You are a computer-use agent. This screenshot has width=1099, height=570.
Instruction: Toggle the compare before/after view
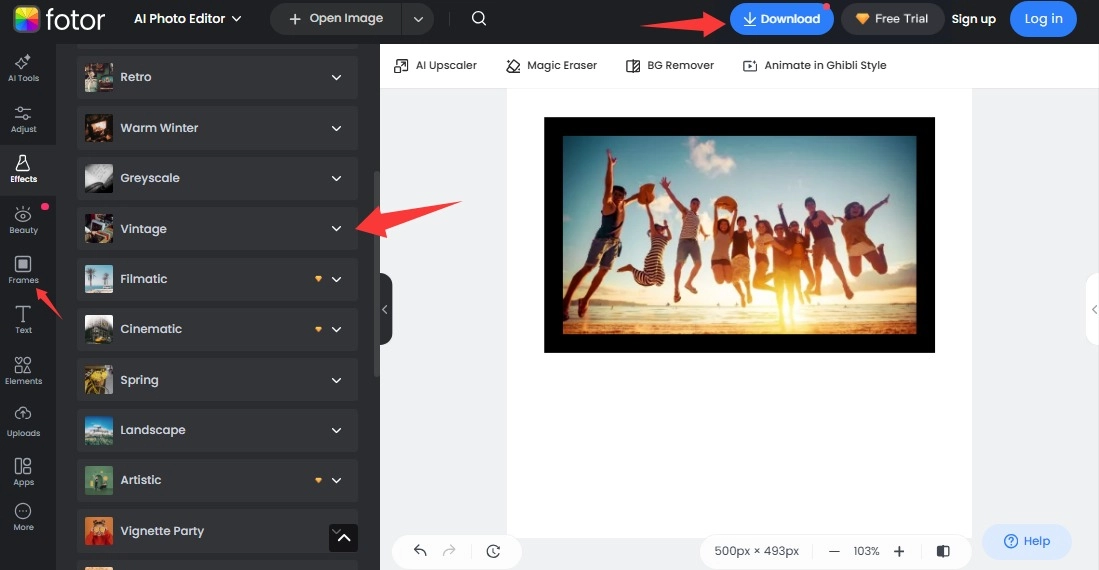click(943, 551)
